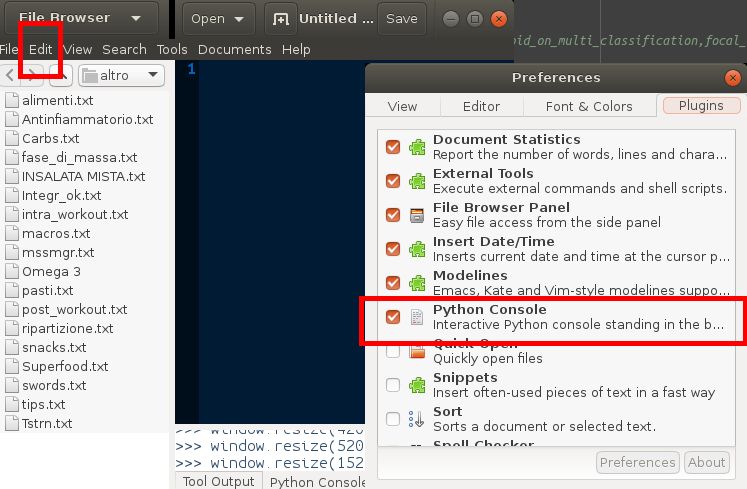Select the Antinfiammatorio.txt file
Viewport: 747px width, 489px height.
point(88,119)
